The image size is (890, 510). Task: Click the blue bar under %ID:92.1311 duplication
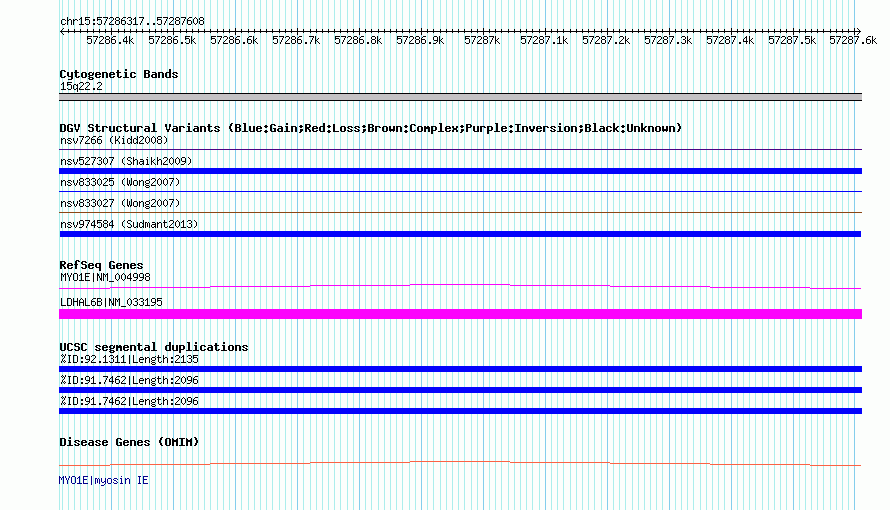point(460,369)
